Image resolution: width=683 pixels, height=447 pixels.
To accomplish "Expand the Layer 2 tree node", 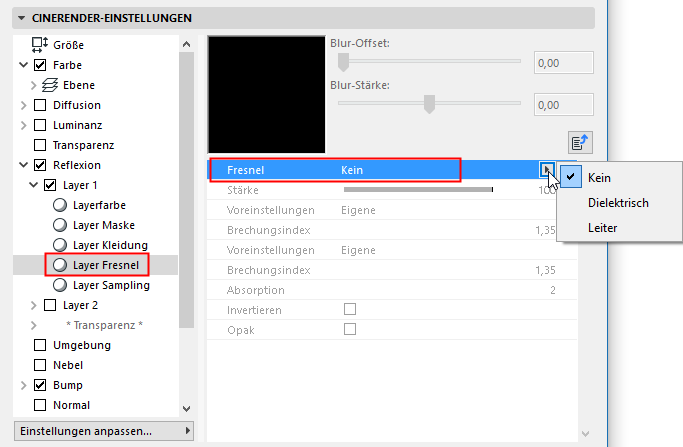I will point(34,305).
